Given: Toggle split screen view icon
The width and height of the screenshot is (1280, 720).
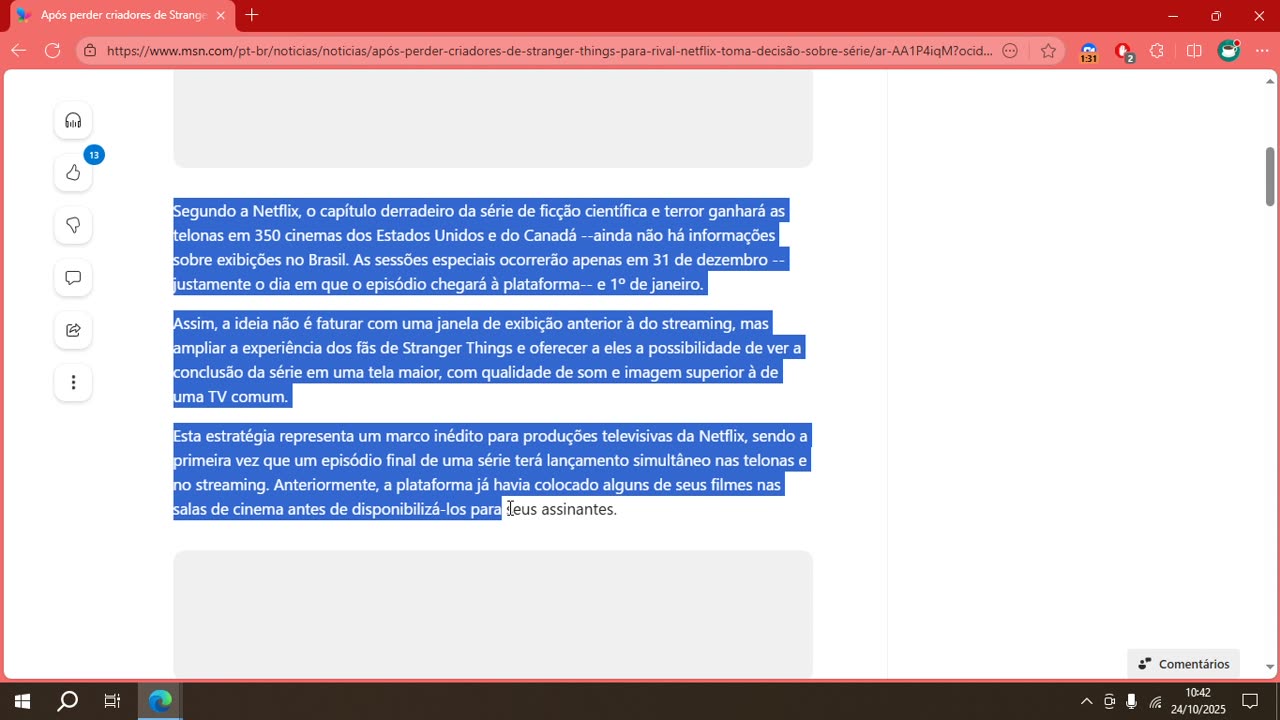Looking at the screenshot, I should tap(1194, 51).
